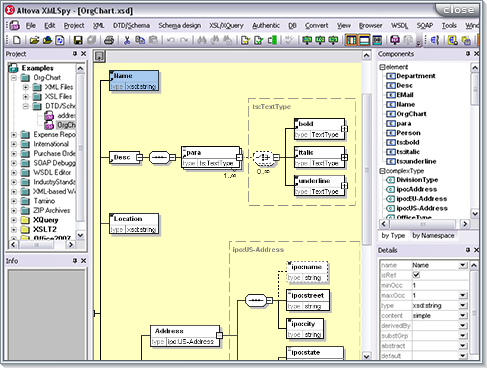This screenshot has height=368, width=487.
Task: Pin or unpin the Project panel
Action: (x=75, y=53)
